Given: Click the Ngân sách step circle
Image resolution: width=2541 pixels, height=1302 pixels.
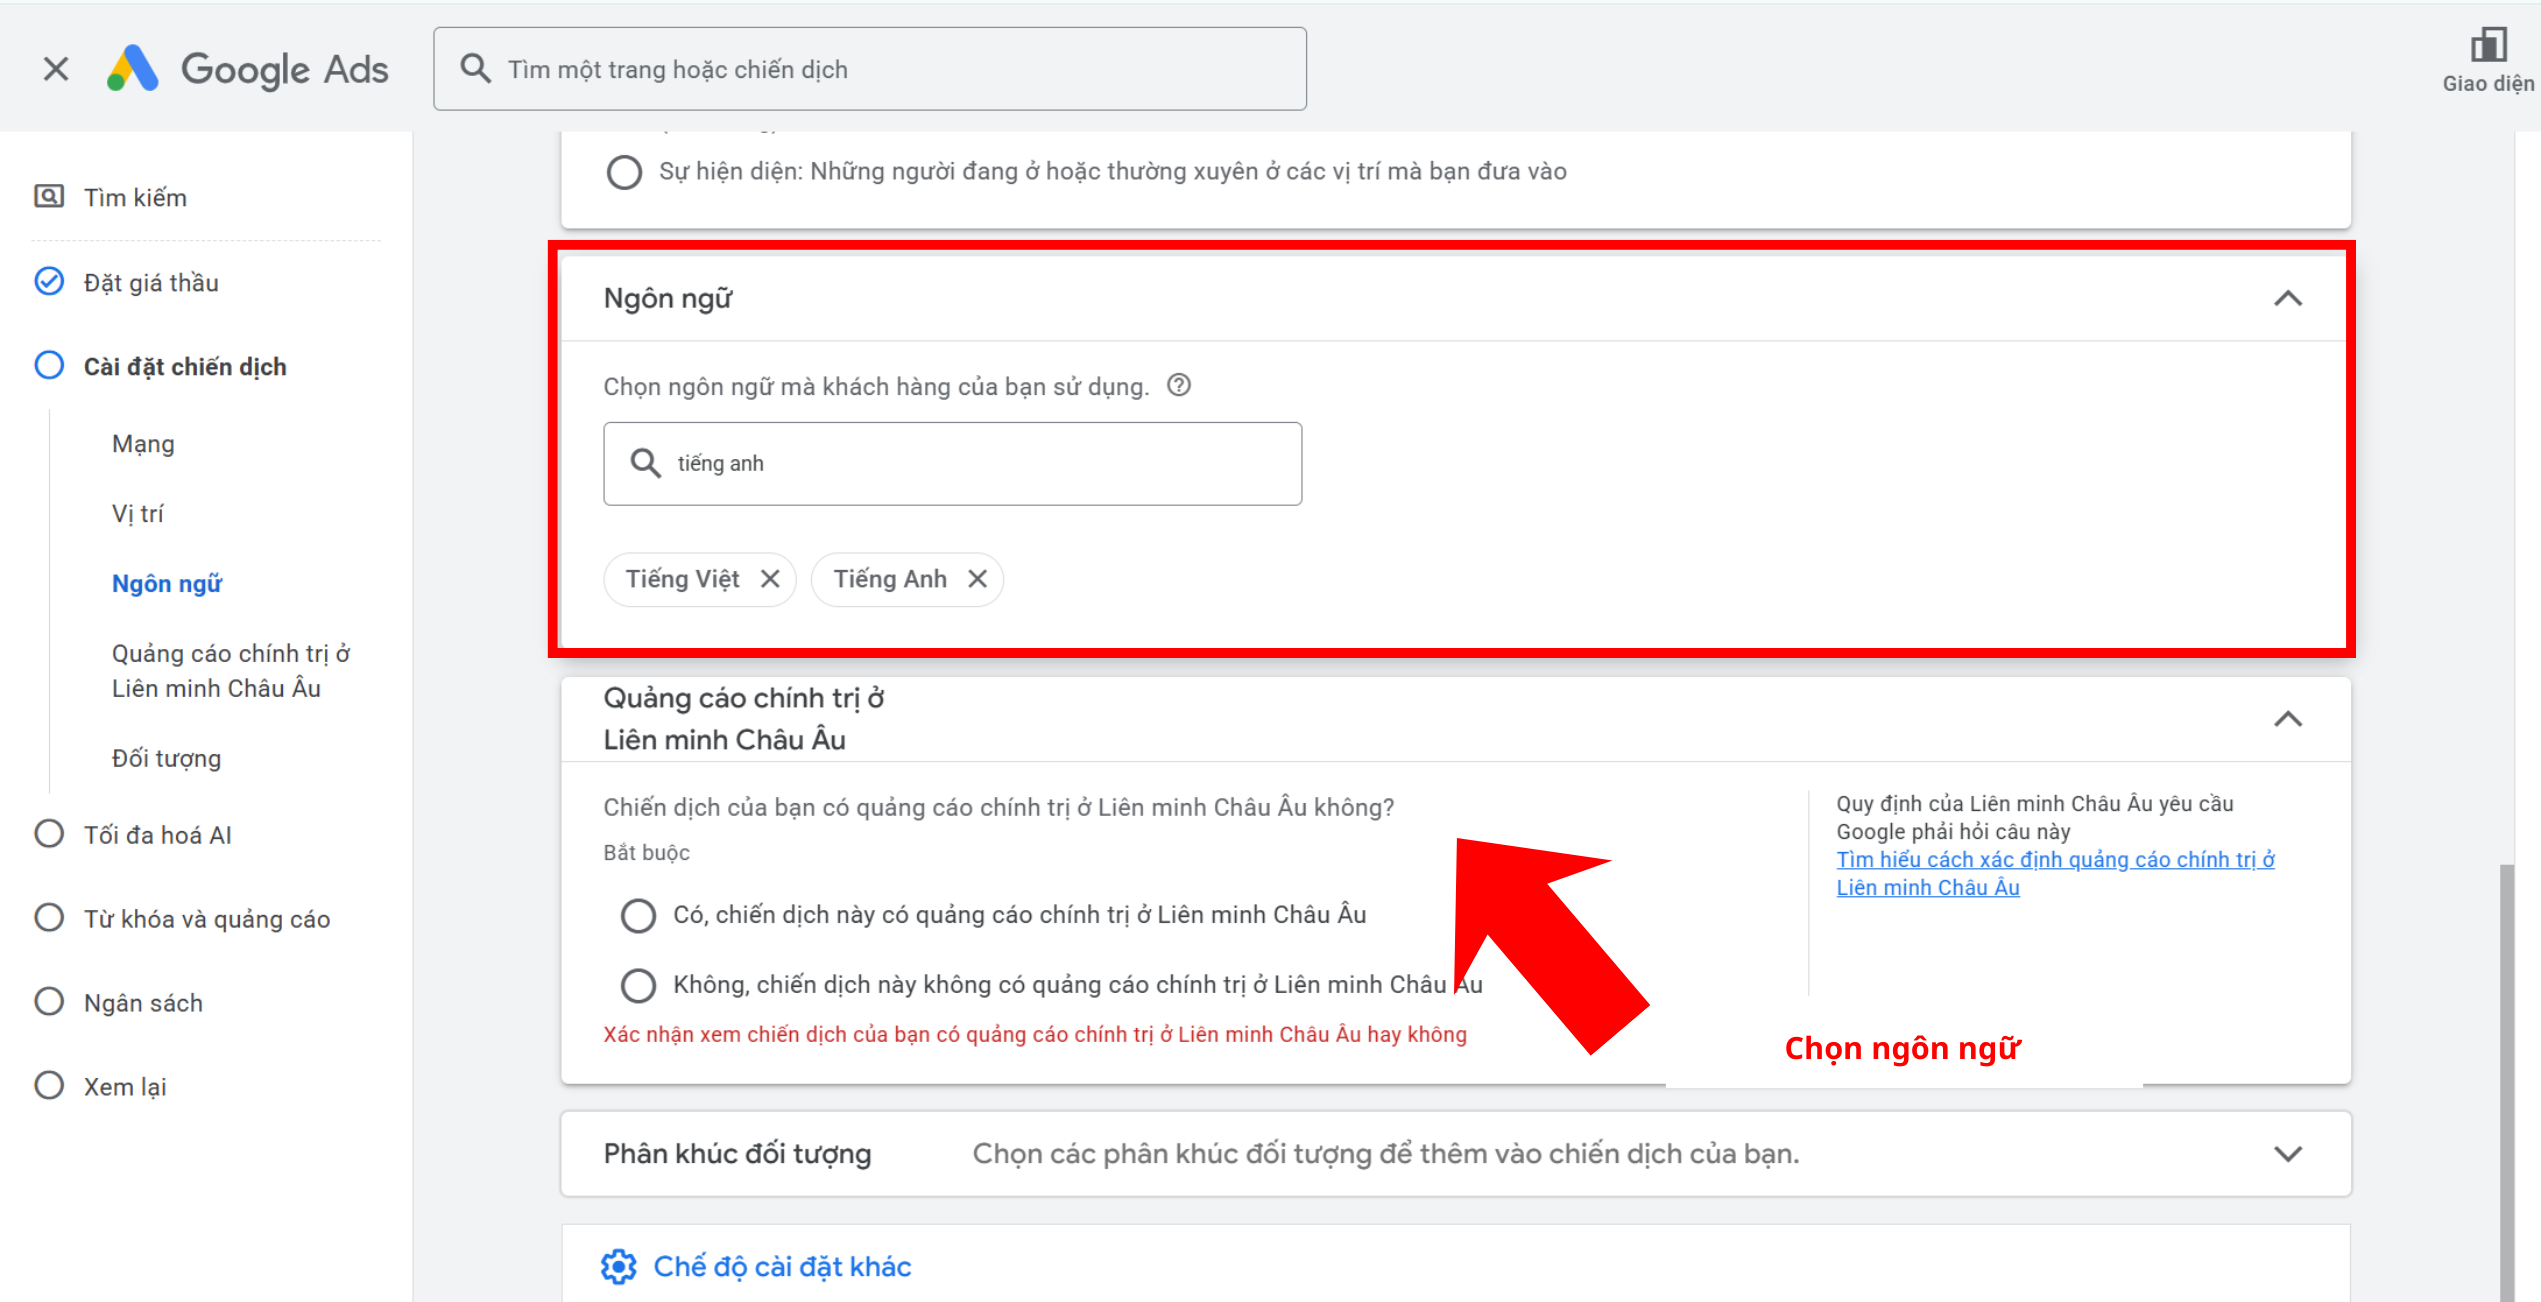Looking at the screenshot, I should [x=49, y=1002].
